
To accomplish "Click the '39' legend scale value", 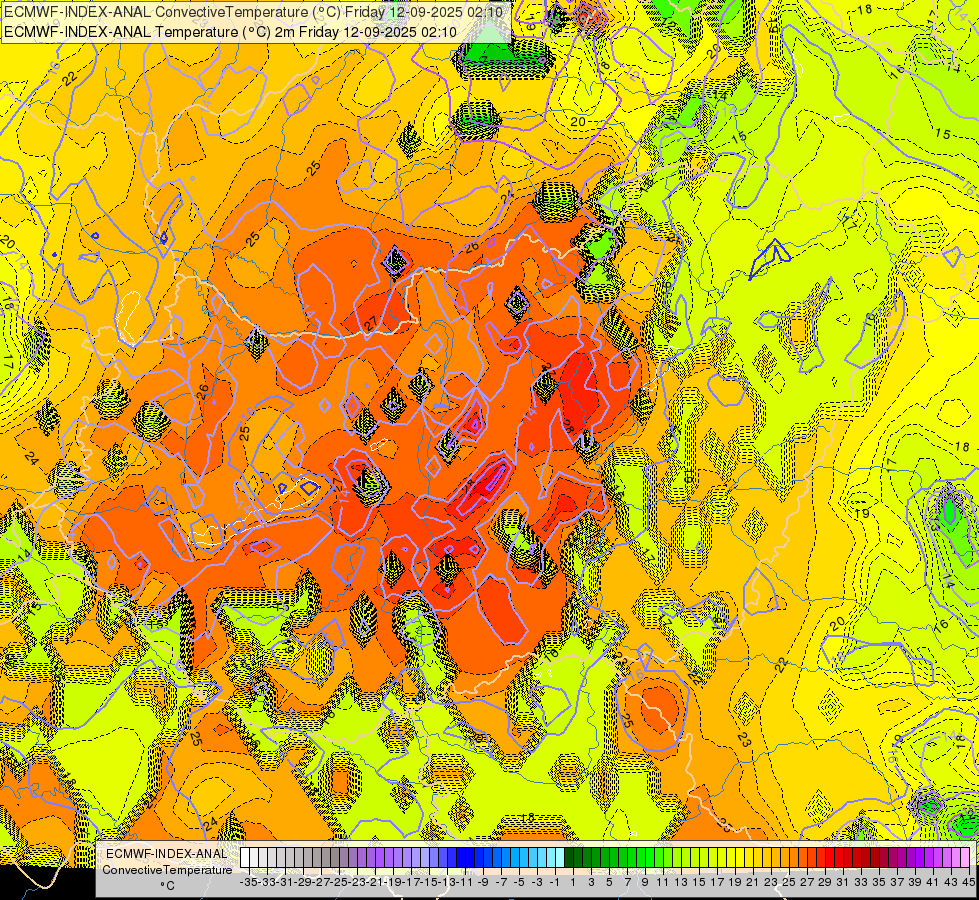I will point(915,883).
